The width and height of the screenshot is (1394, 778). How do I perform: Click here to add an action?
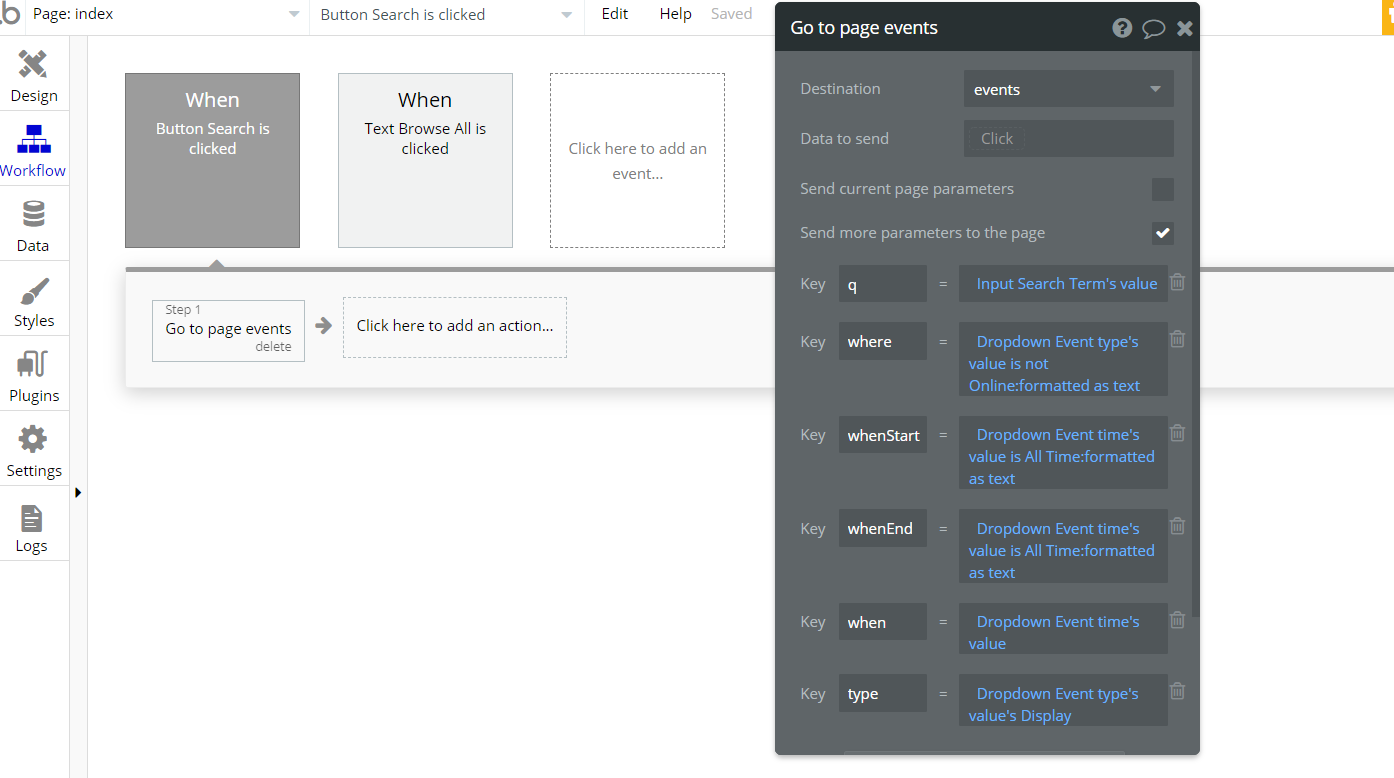coord(455,326)
